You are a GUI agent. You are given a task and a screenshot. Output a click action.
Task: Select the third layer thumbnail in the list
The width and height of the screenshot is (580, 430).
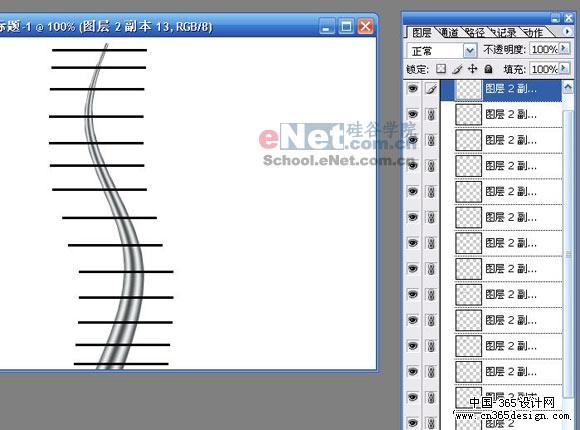coord(468,140)
